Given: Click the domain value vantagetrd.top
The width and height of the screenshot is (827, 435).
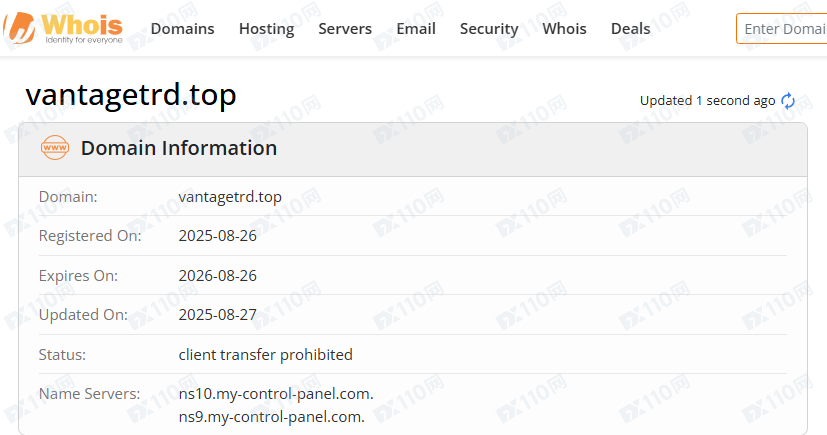Looking at the screenshot, I should click(x=230, y=197).
